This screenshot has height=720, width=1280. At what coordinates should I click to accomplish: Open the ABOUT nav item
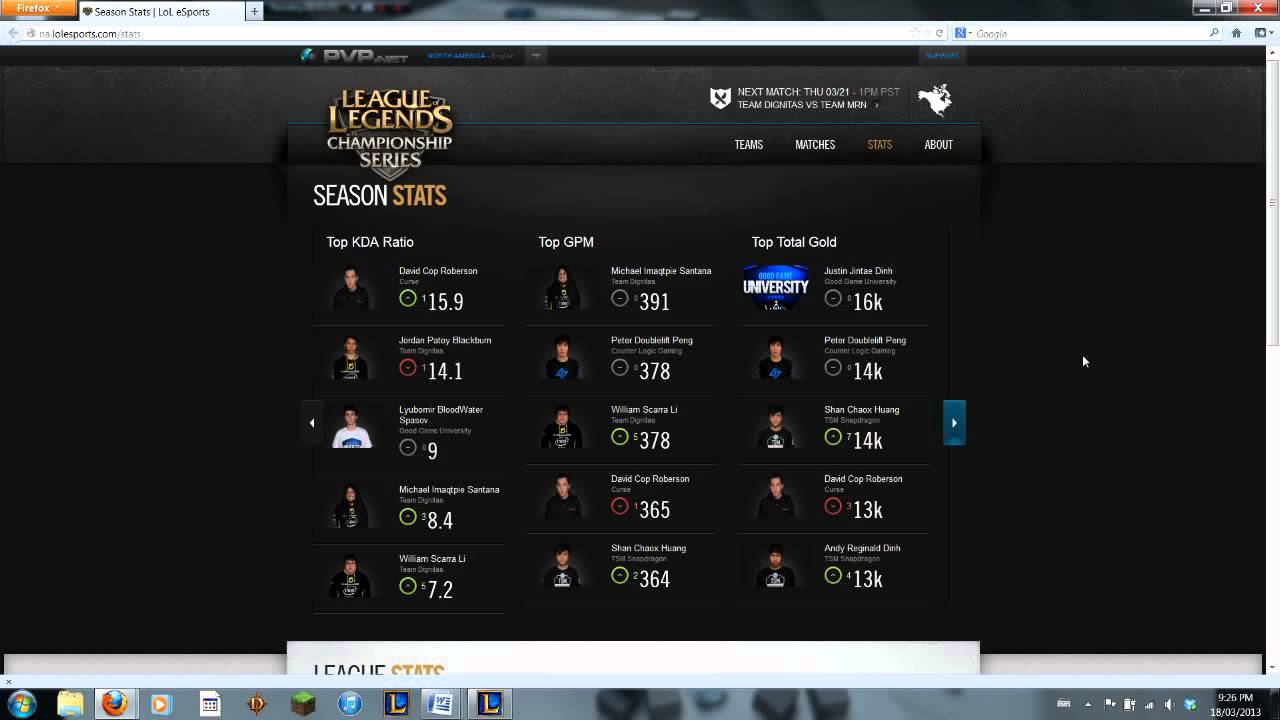939,145
